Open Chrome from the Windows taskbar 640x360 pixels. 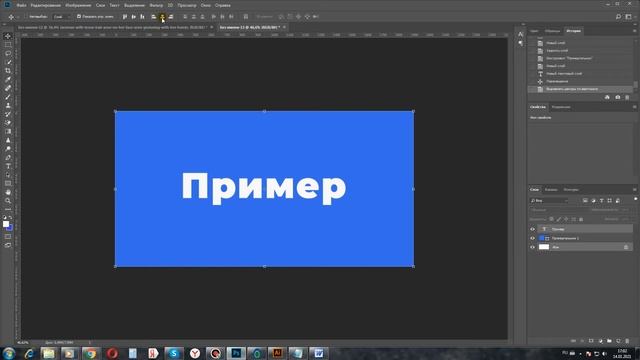click(x=91, y=353)
